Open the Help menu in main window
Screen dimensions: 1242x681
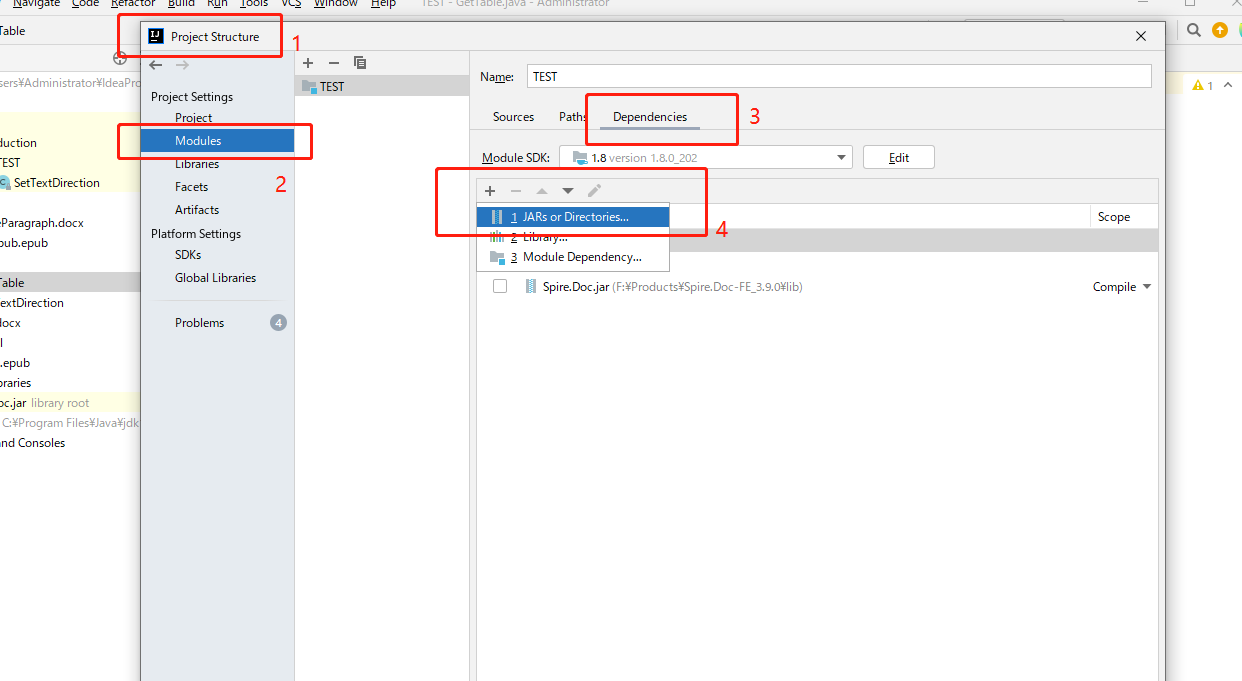[x=383, y=4]
